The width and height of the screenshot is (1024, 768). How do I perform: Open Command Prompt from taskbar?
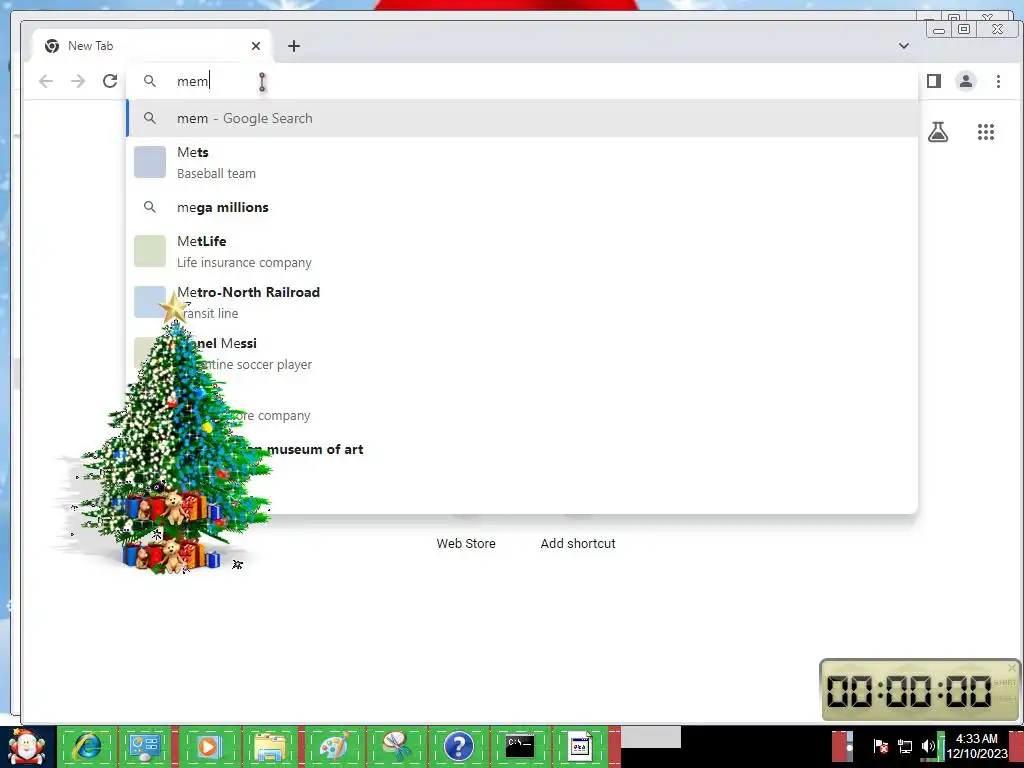(x=520, y=746)
